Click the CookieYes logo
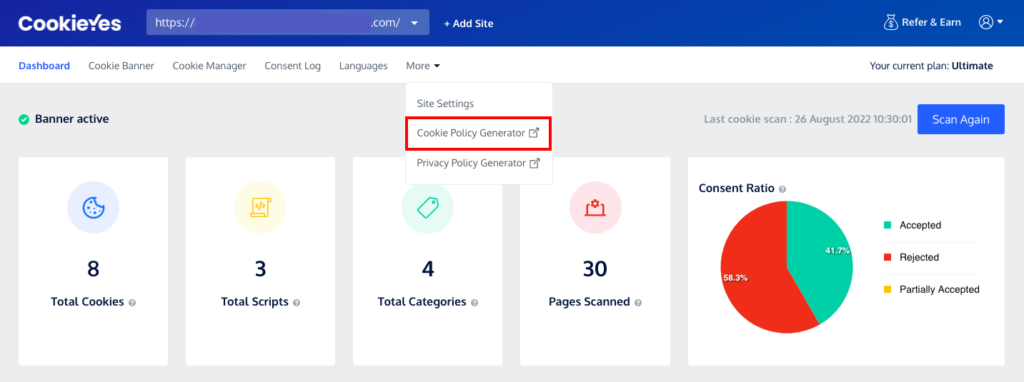This screenshot has height=382, width=1024. [70, 23]
